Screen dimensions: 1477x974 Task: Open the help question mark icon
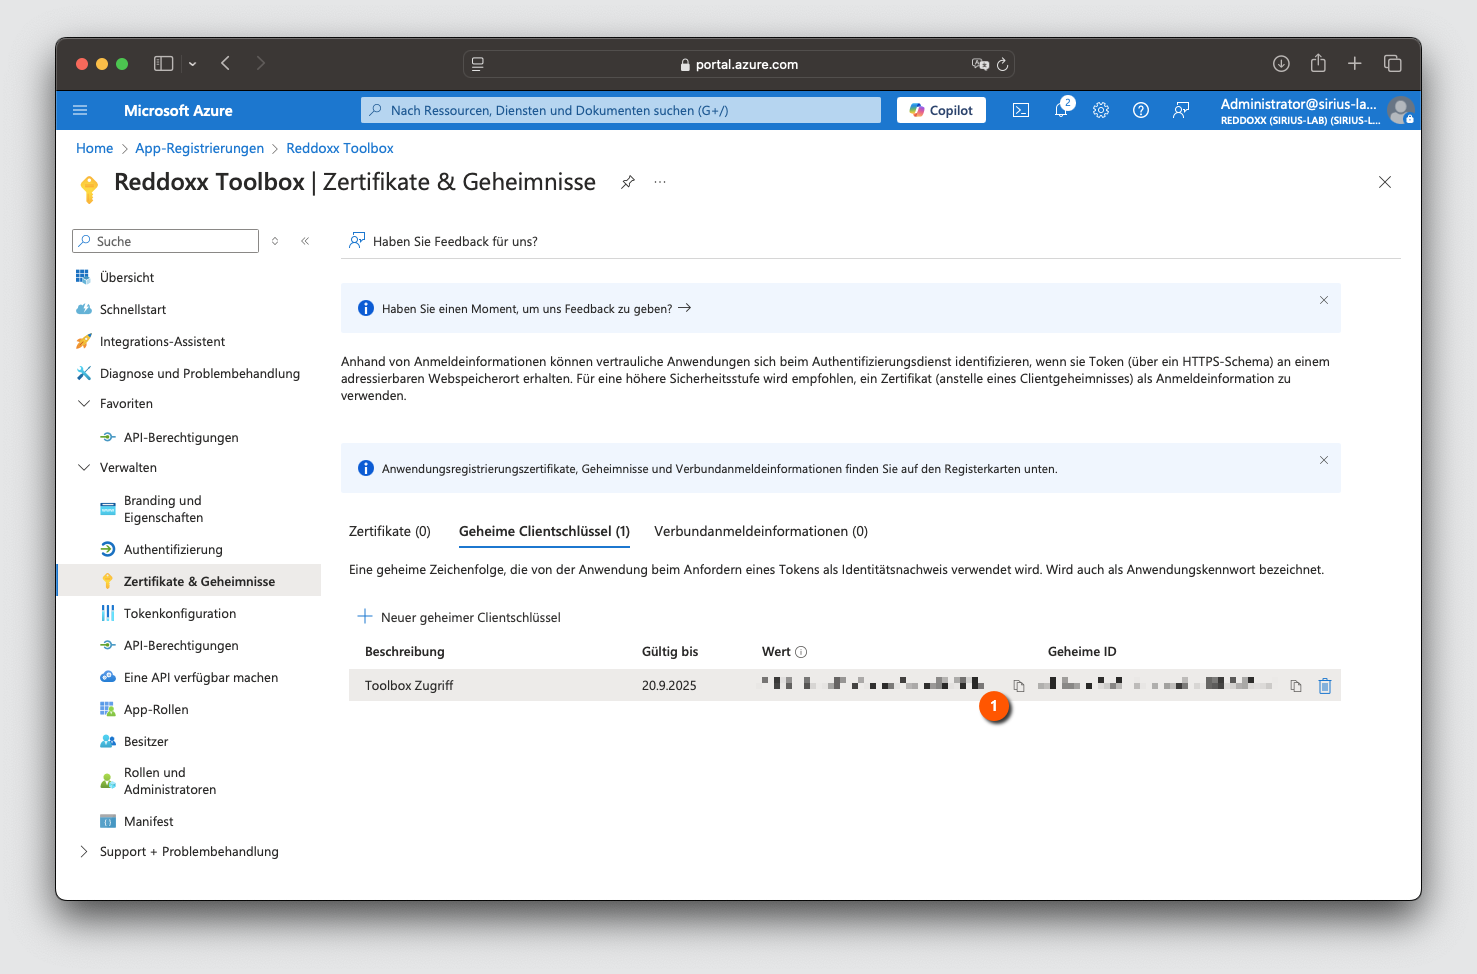click(x=1141, y=110)
